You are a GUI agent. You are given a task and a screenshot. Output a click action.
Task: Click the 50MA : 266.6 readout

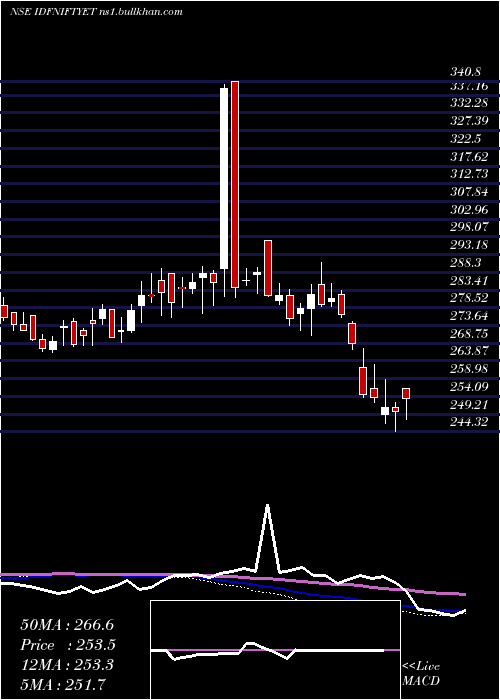click(67, 625)
